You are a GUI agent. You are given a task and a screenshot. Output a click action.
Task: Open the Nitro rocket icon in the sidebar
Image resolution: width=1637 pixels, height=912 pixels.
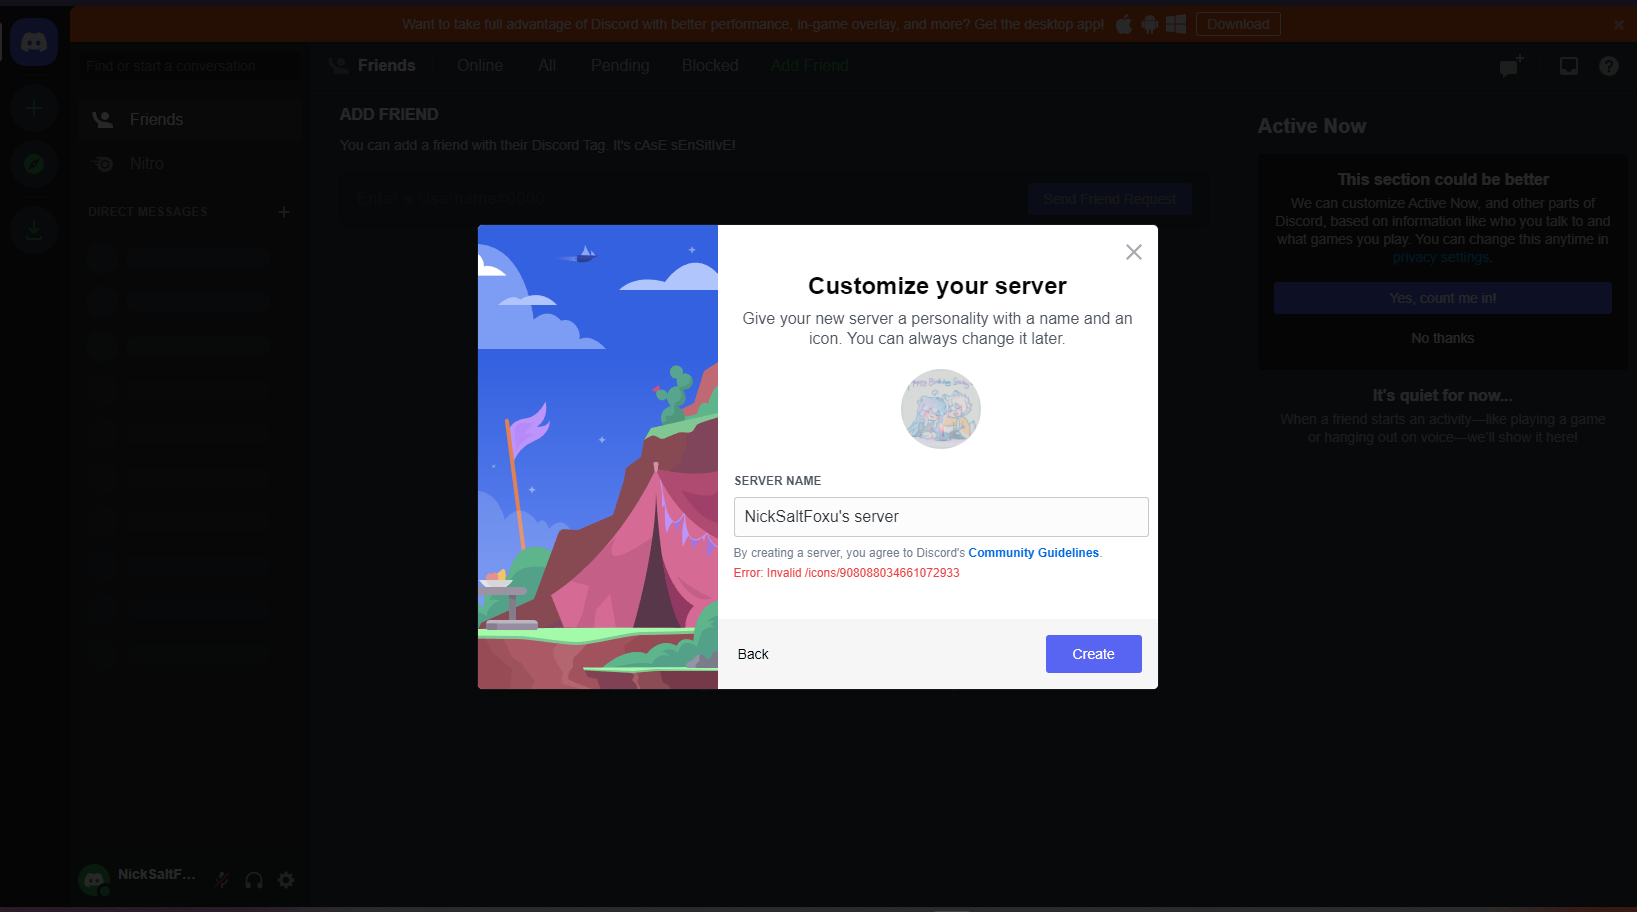coord(103,163)
